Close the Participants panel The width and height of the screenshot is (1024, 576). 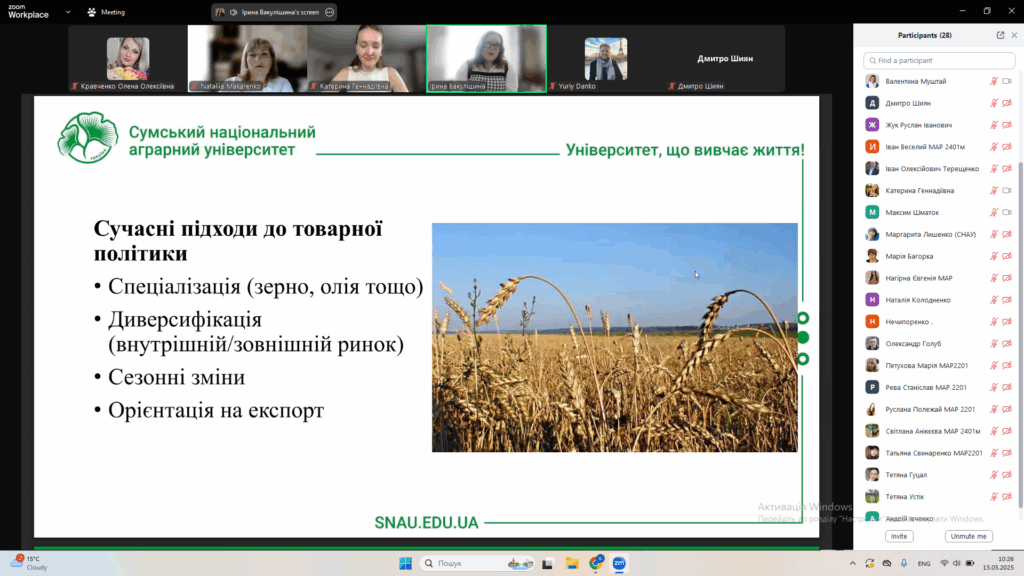(1013, 35)
